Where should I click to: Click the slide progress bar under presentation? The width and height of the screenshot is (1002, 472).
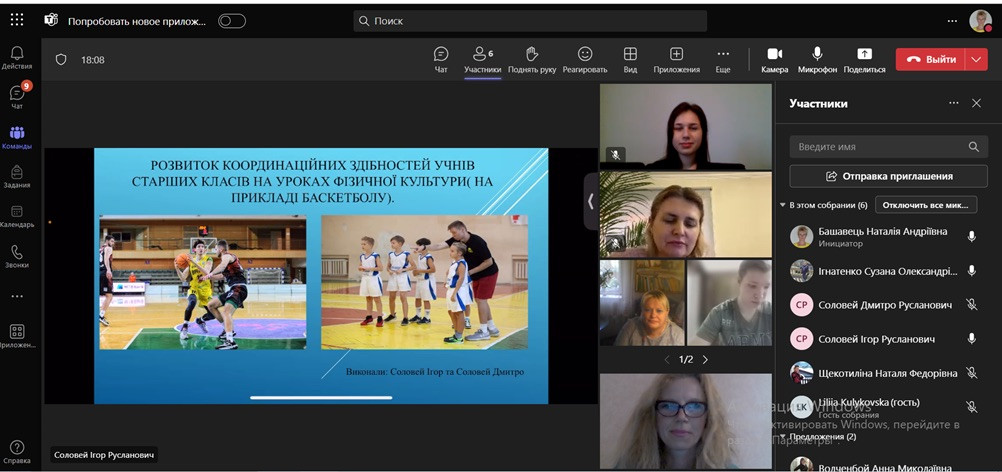coord(320,398)
